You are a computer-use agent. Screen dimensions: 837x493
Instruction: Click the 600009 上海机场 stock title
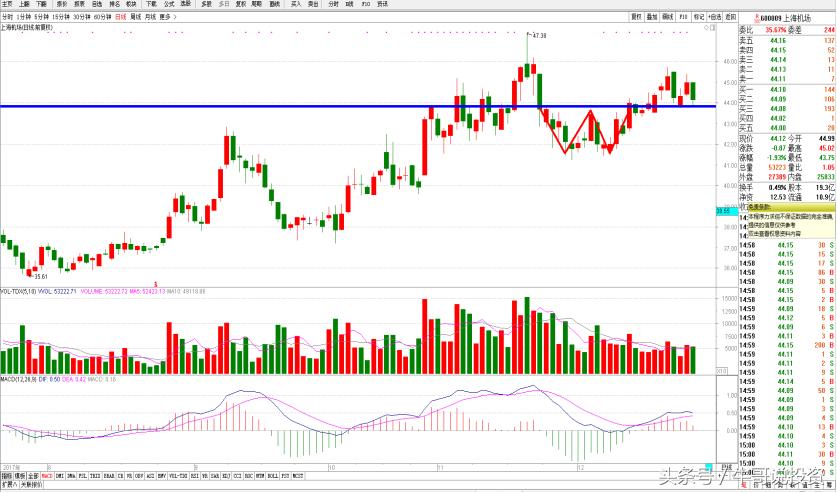[785, 18]
